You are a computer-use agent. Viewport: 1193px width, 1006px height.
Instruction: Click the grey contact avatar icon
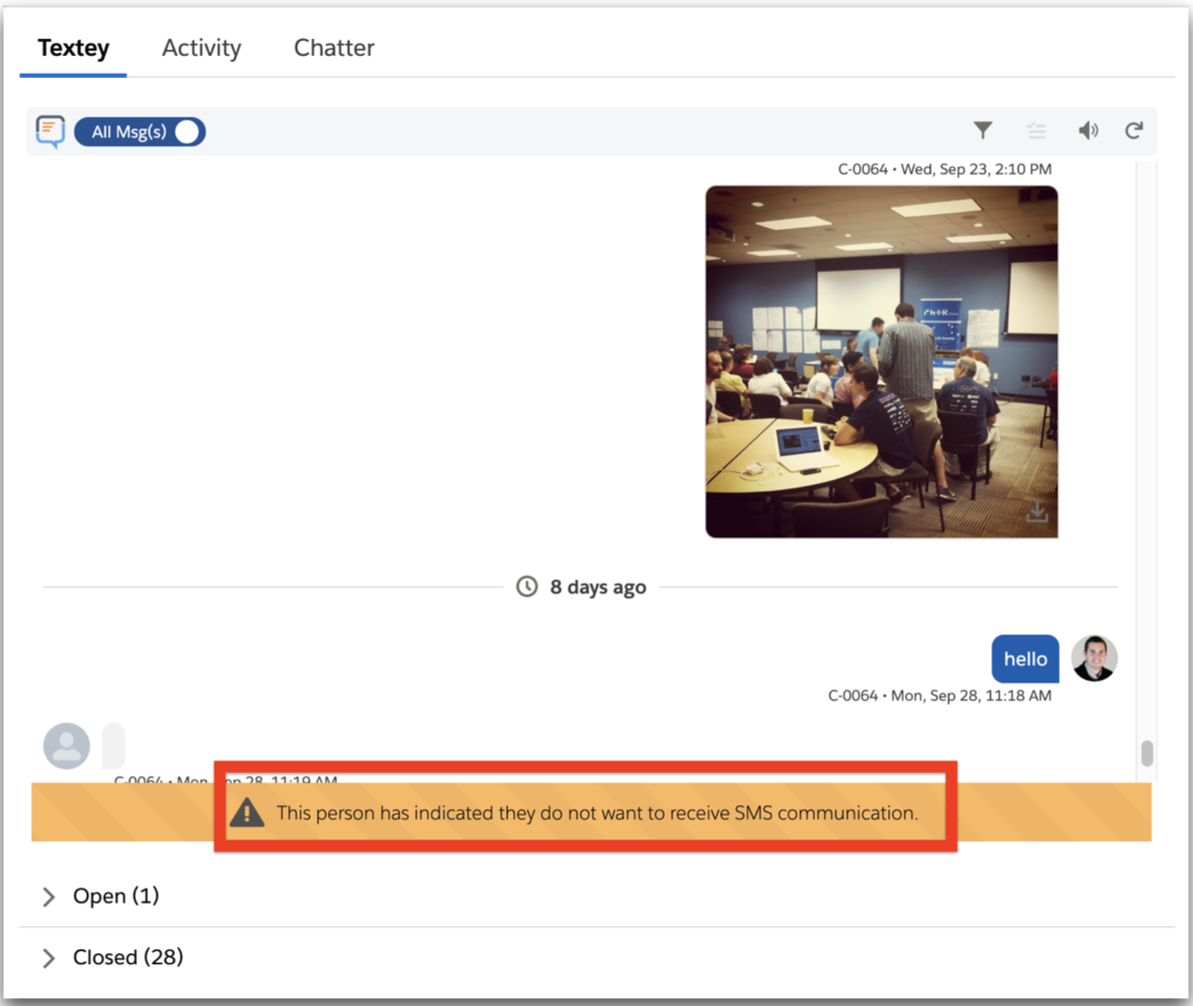pos(67,746)
